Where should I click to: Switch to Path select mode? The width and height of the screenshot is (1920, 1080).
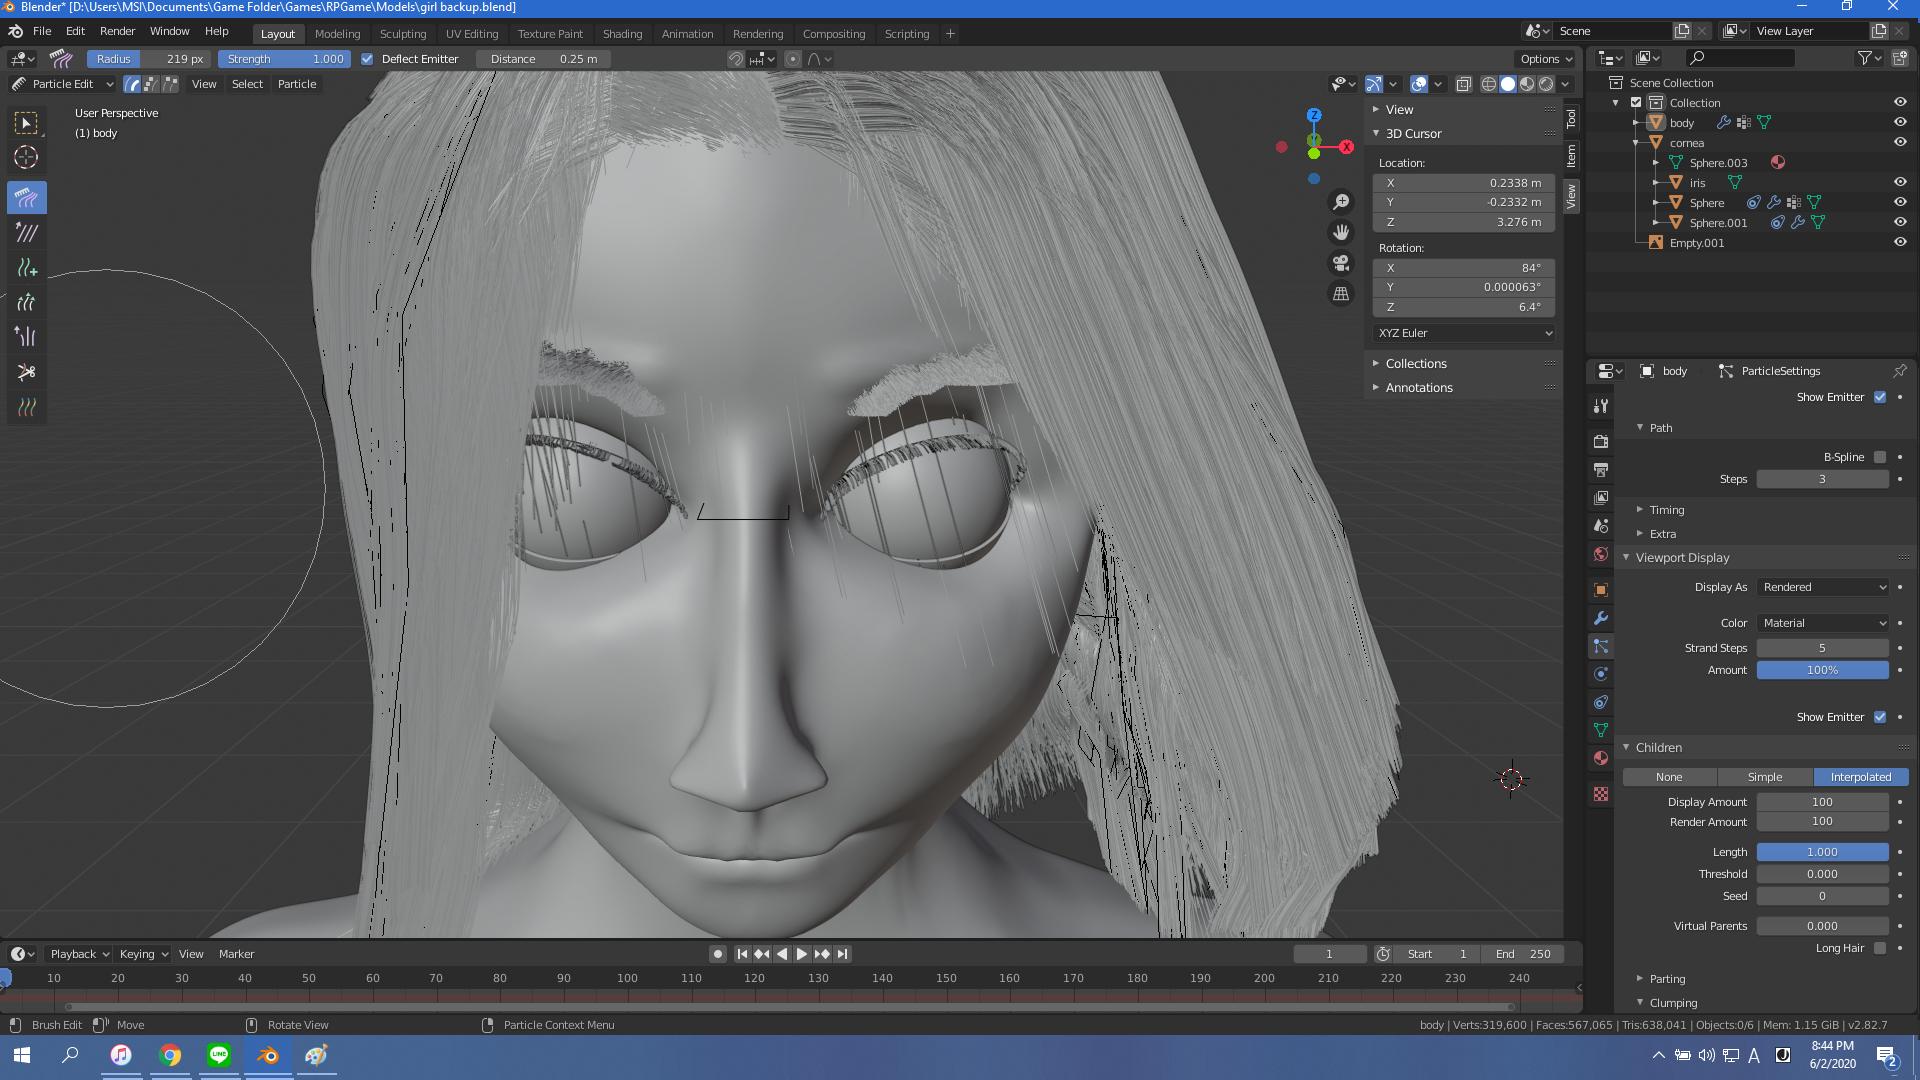(x=131, y=84)
